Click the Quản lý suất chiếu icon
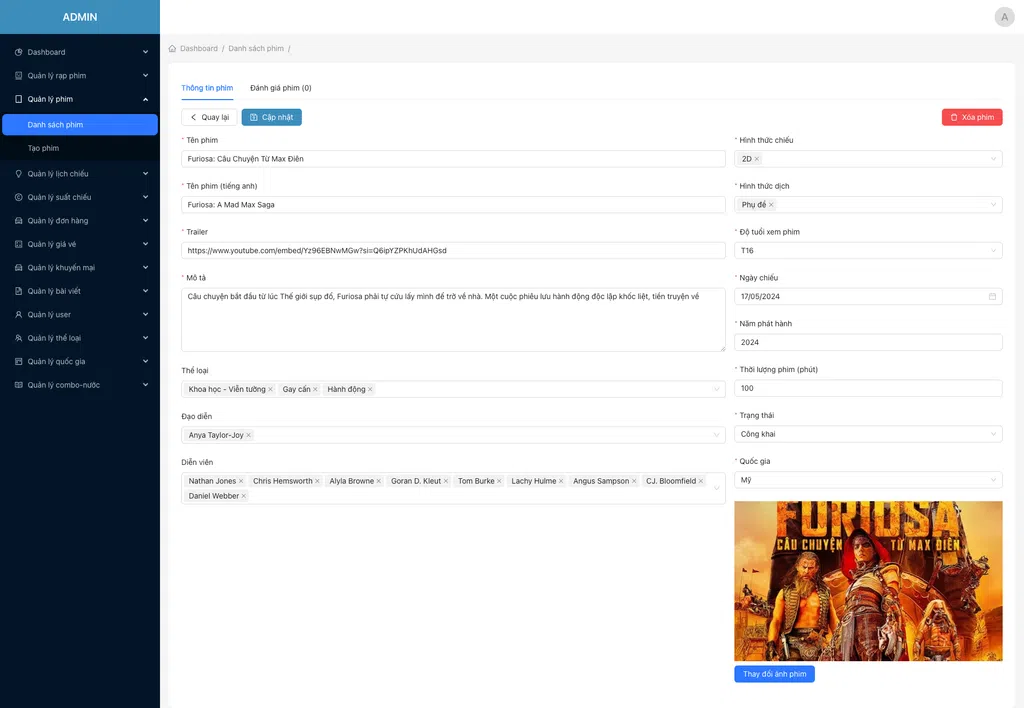 coord(19,197)
